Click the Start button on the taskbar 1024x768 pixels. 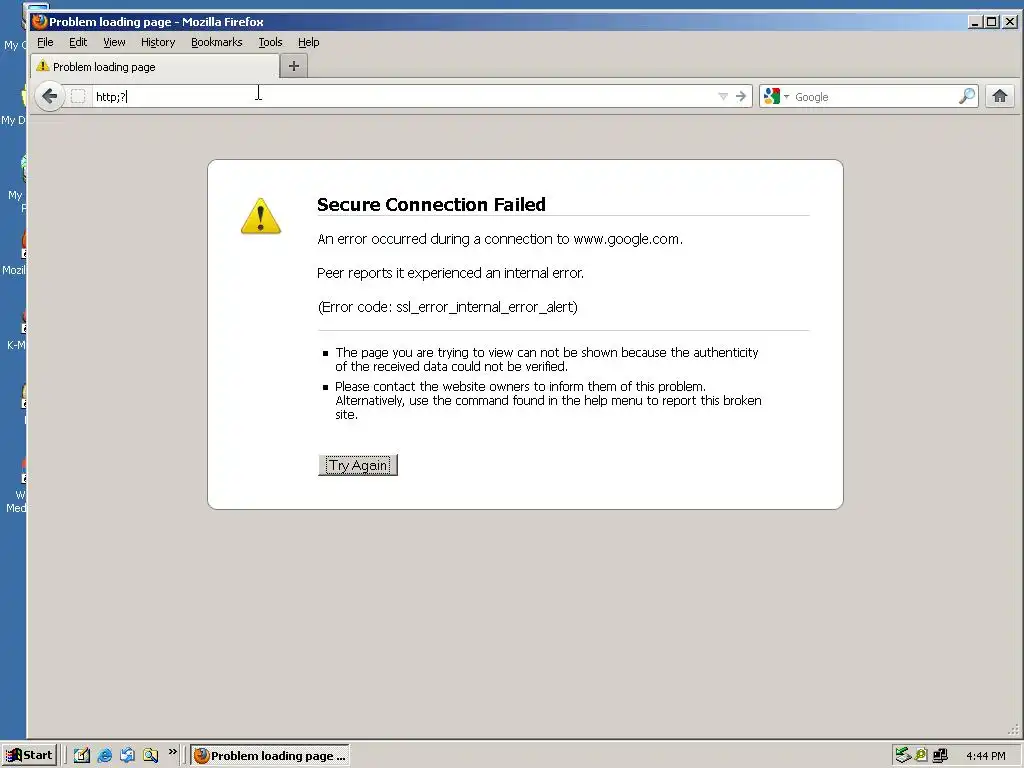(29, 755)
